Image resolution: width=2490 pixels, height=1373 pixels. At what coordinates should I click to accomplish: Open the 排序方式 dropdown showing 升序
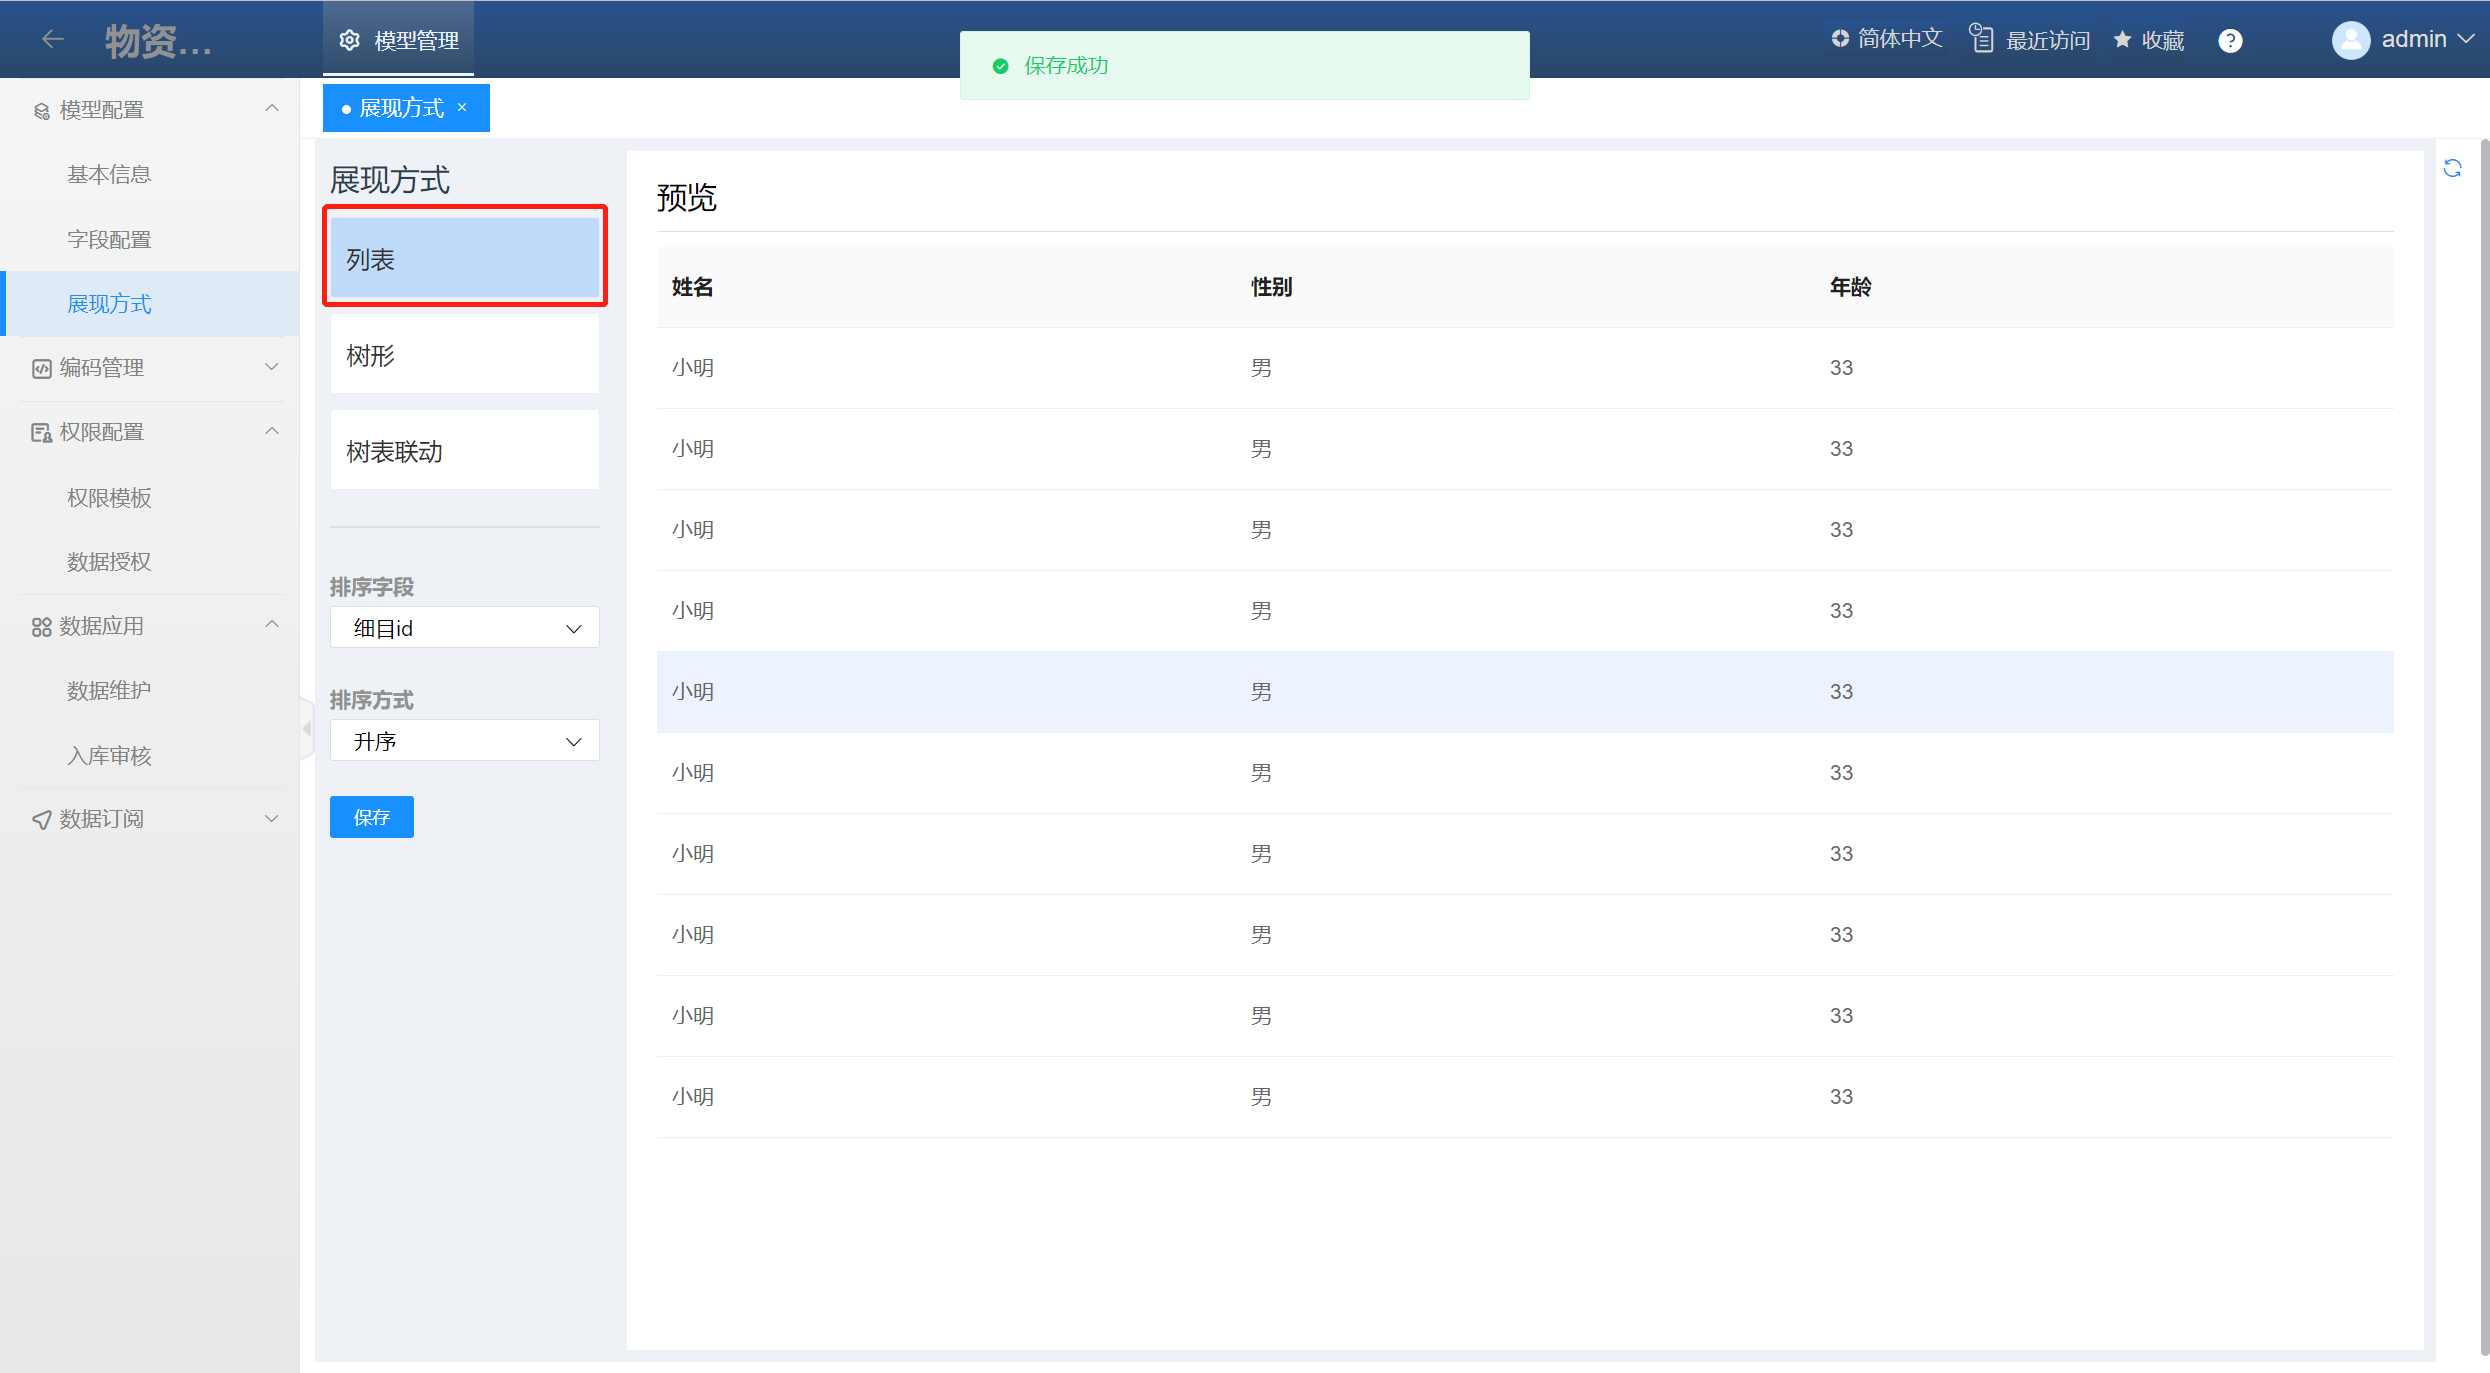[x=465, y=741]
